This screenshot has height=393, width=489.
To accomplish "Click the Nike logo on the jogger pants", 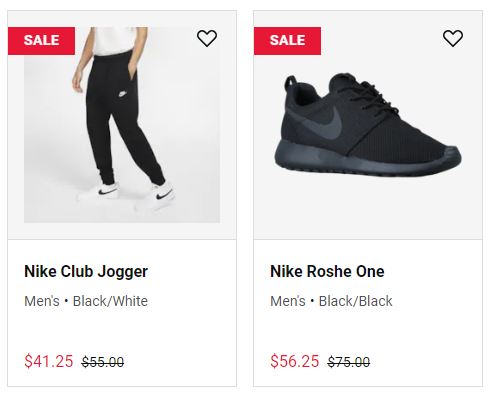I will (123, 94).
